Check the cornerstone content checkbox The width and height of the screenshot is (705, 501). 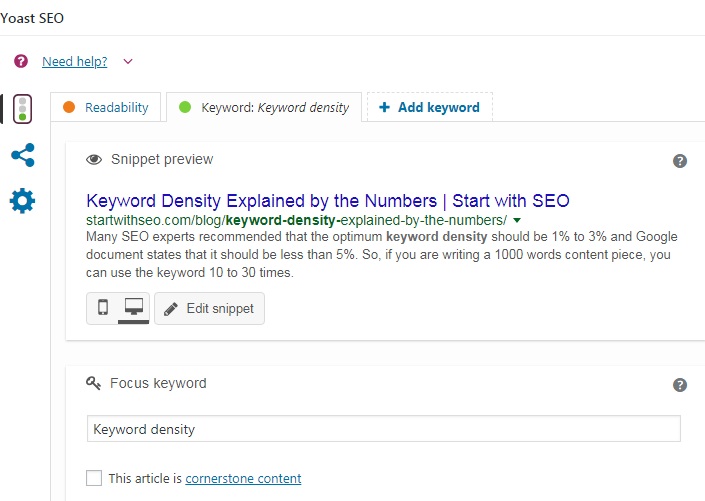point(94,478)
